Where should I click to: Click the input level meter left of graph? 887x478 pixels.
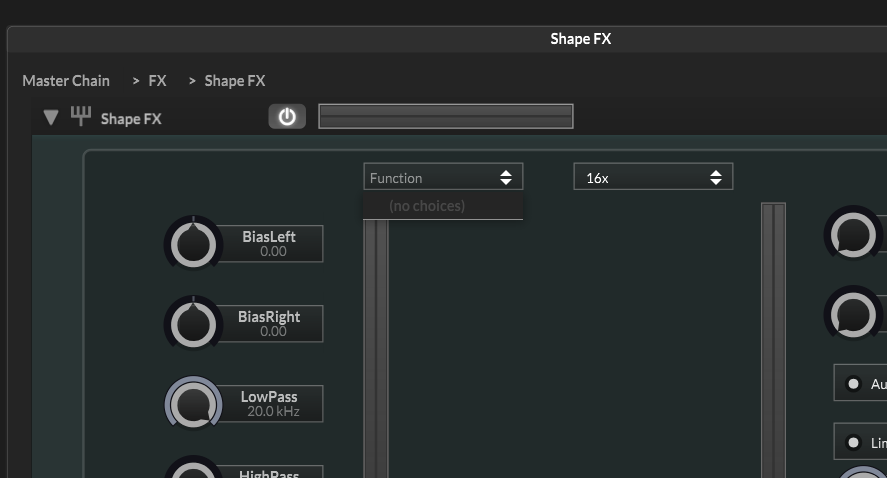click(x=376, y=349)
